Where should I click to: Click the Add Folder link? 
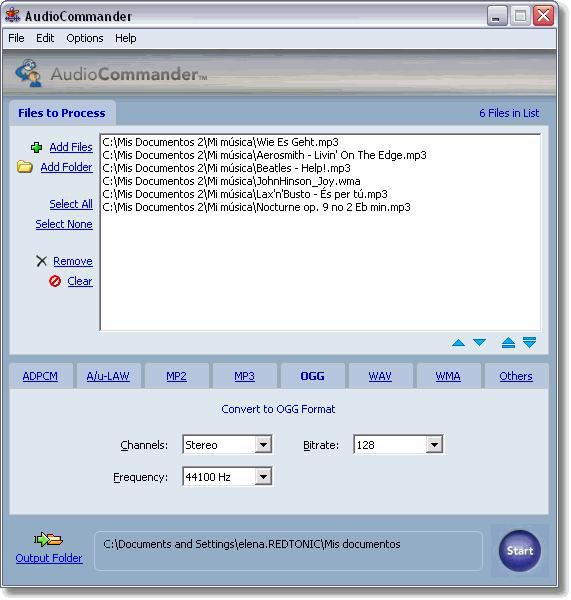click(67, 167)
